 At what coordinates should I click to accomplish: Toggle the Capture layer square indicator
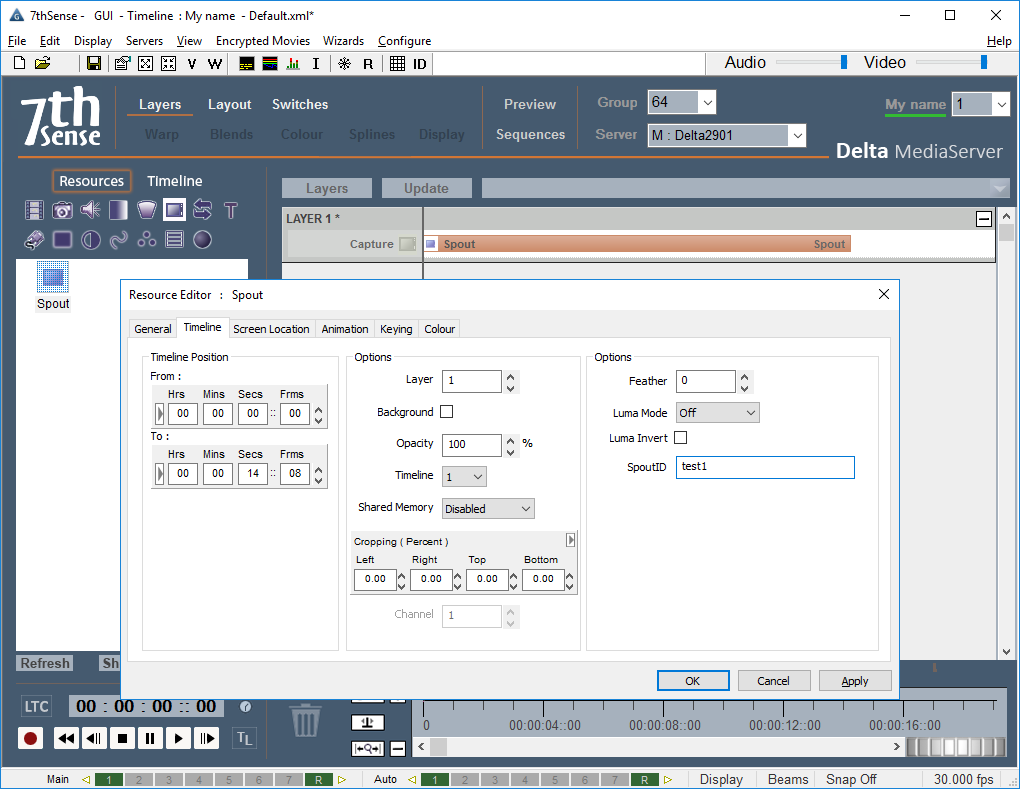coord(407,244)
